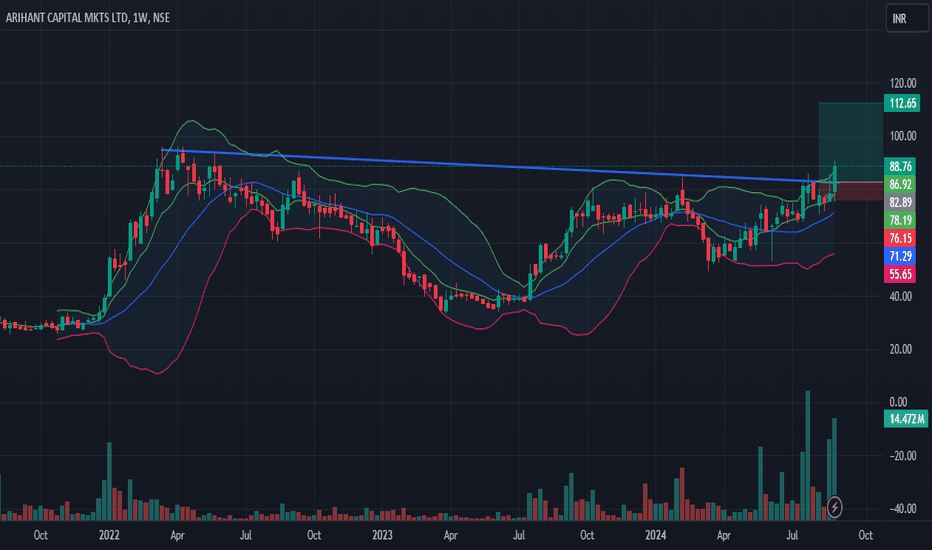Click the 0.00 price axis label
This screenshot has width=932, height=550.
(898, 402)
